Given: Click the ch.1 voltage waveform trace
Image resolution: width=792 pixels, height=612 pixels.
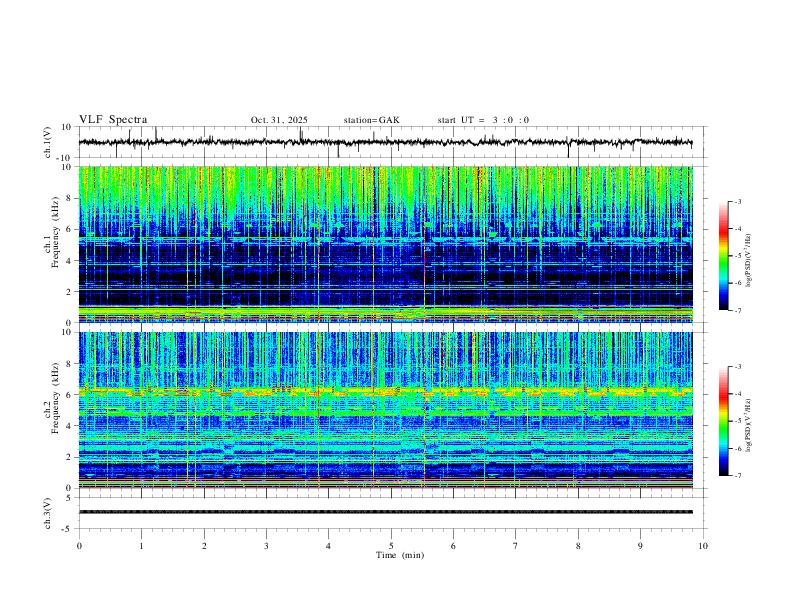Looking at the screenshot, I should pos(385,142).
